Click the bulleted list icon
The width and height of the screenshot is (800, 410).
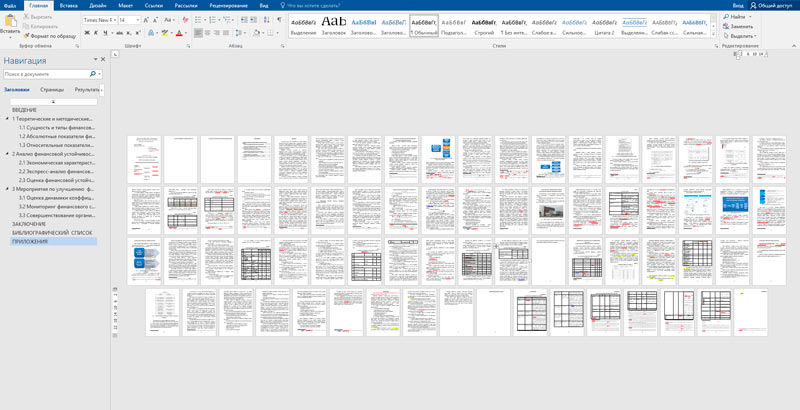(x=200, y=20)
